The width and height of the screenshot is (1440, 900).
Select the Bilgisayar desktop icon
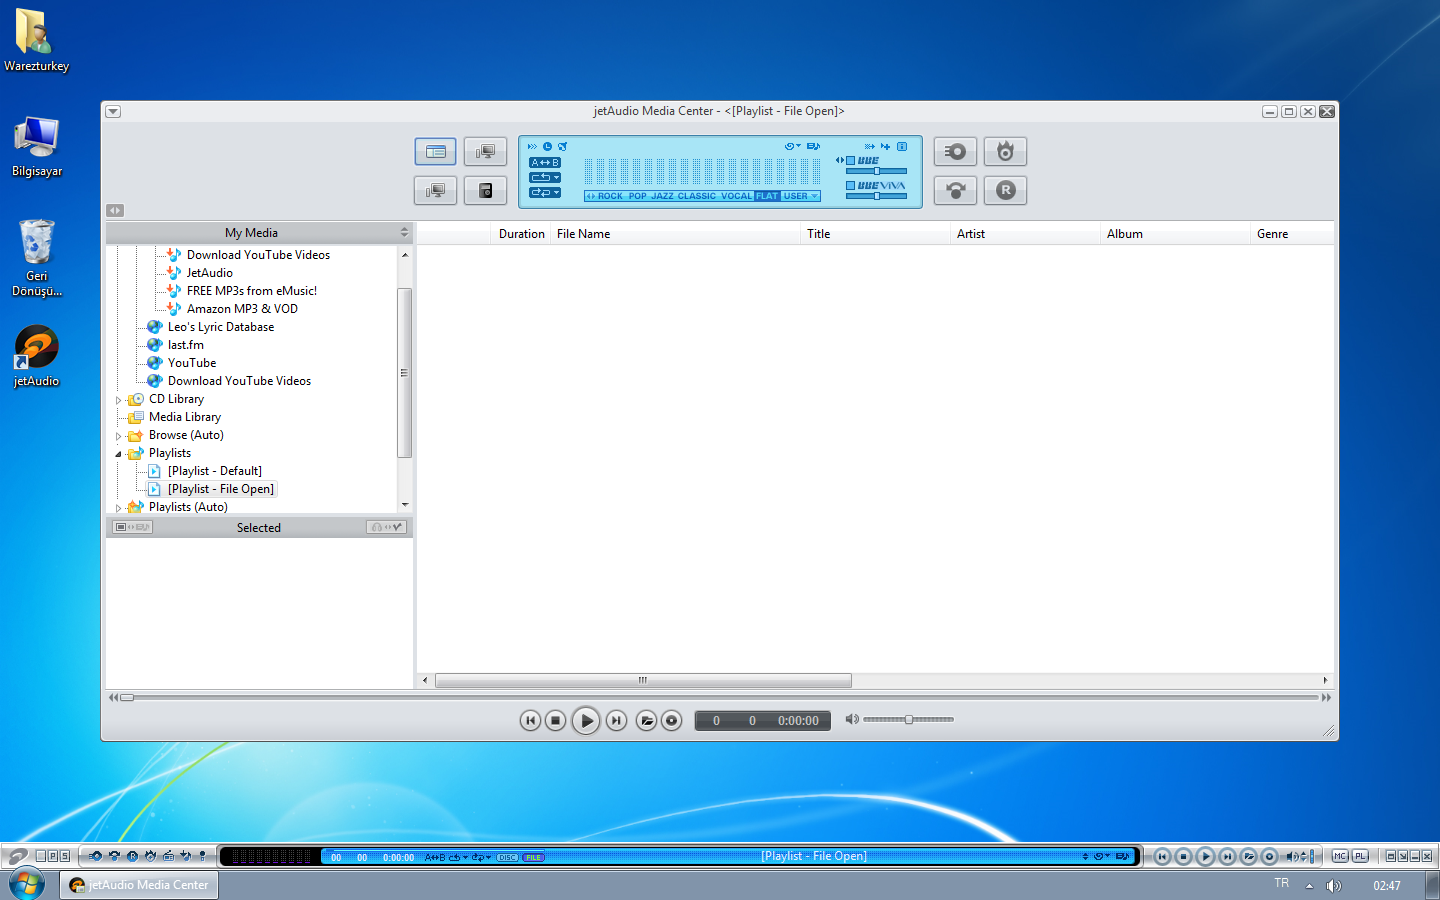click(37, 146)
